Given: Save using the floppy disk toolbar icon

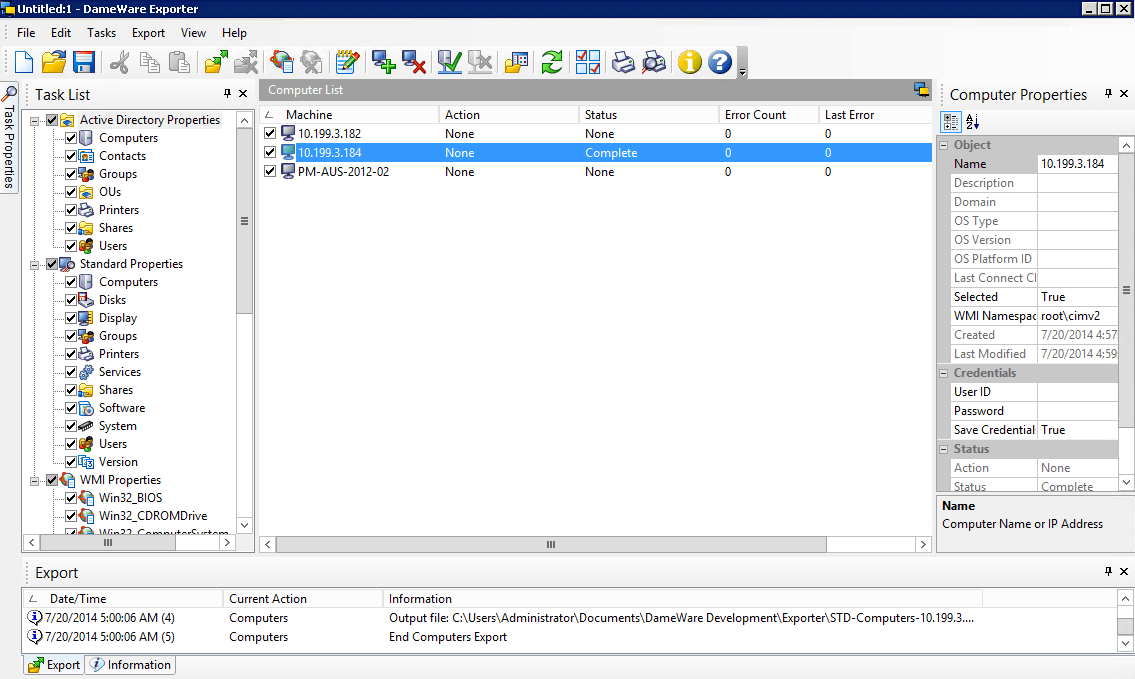Looking at the screenshot, I should [x=84, y=62].
